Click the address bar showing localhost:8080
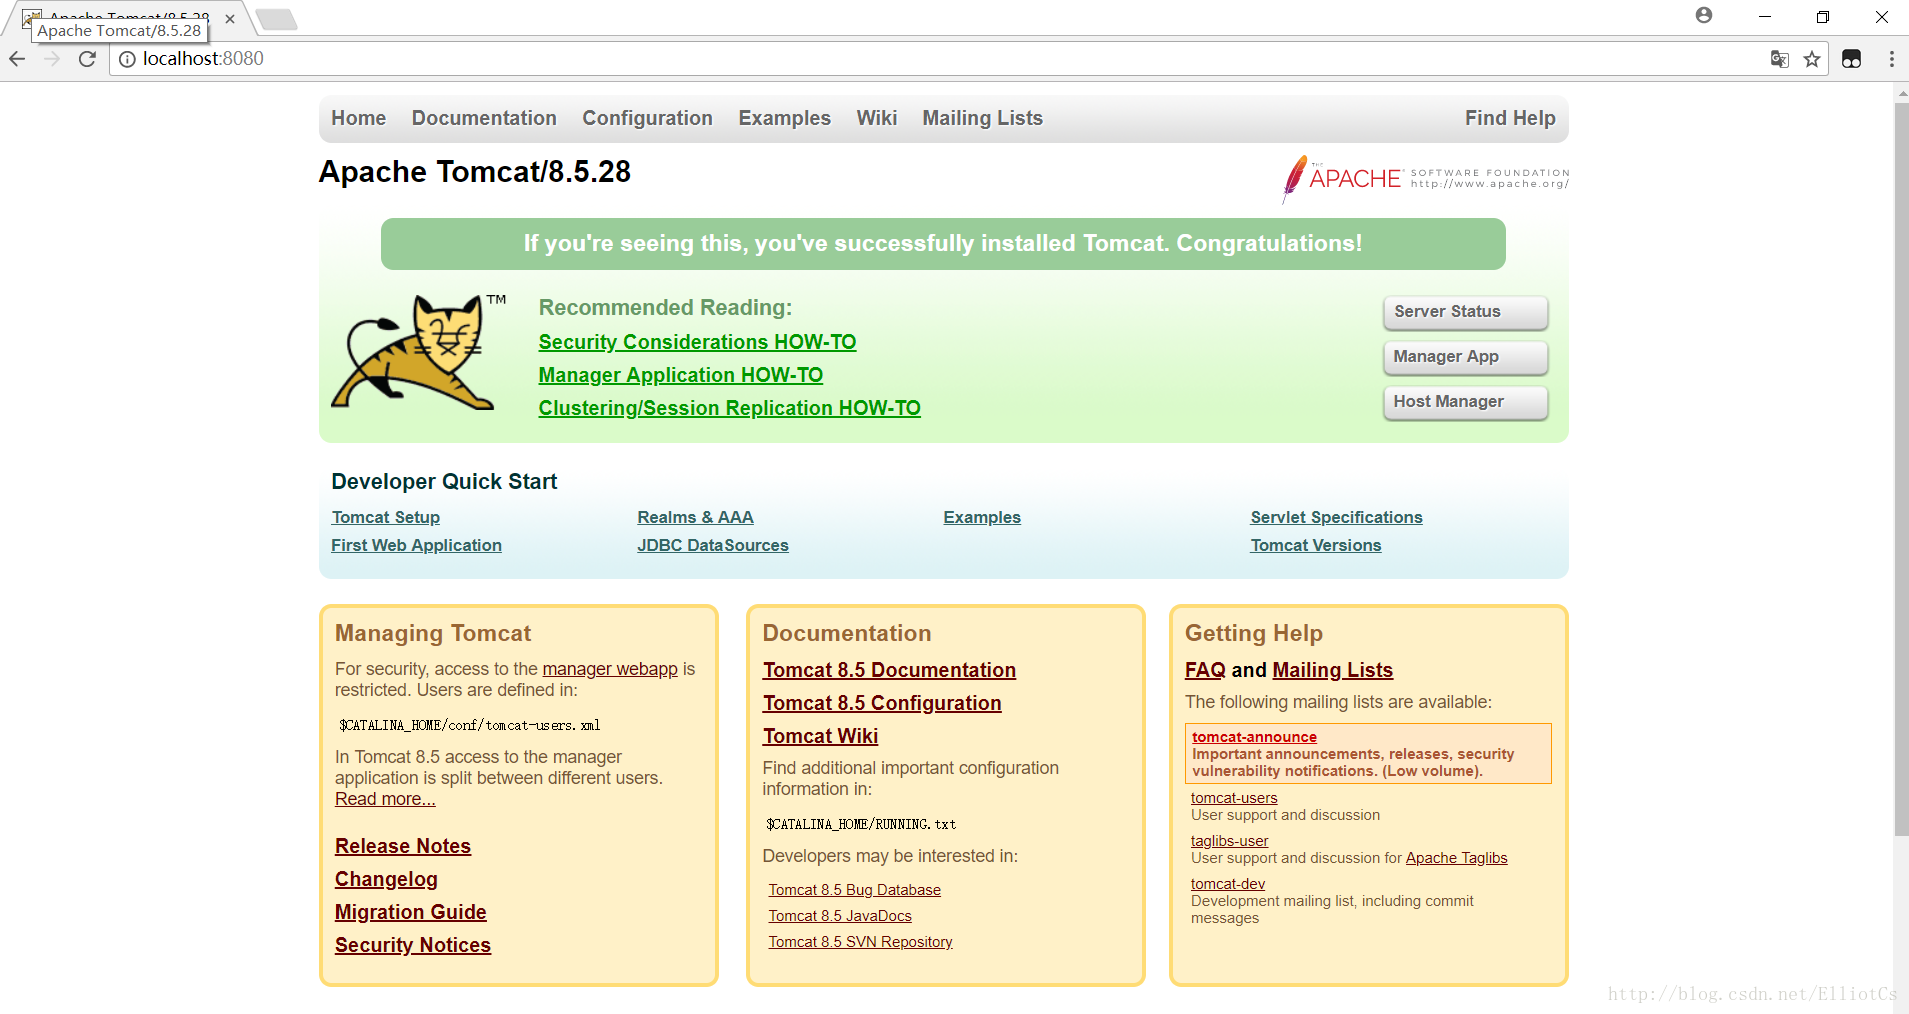Screen dimensions: 1909x1014 (940, 59)
